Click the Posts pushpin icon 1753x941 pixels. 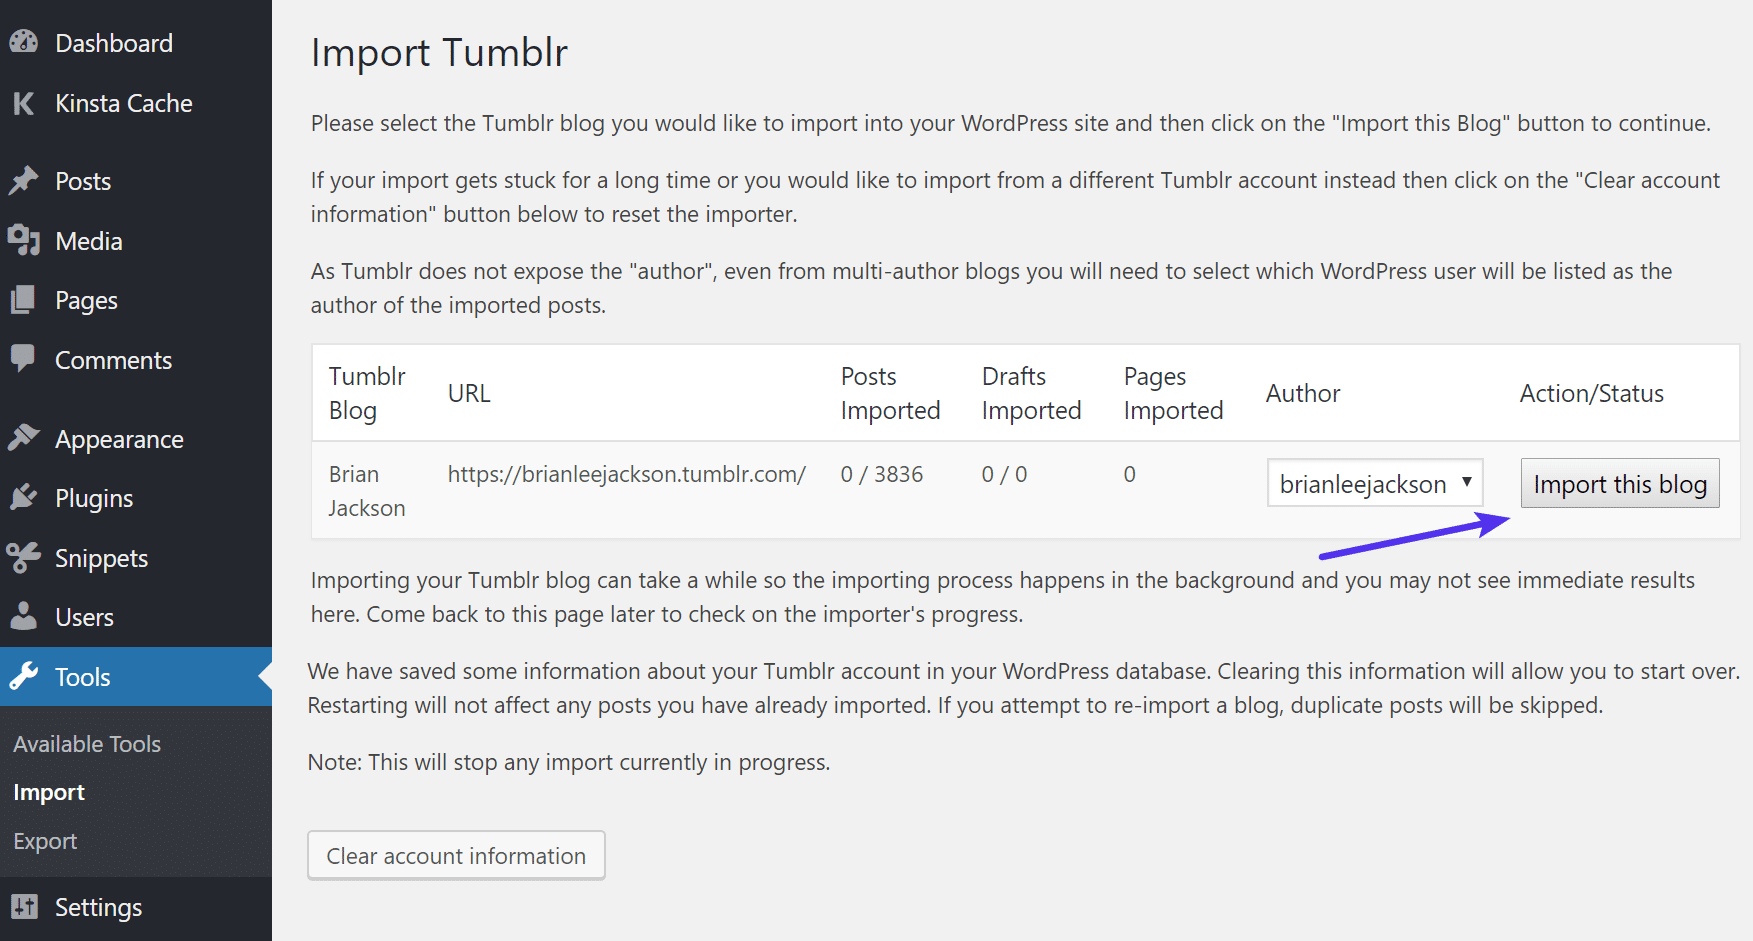(25, 181)
